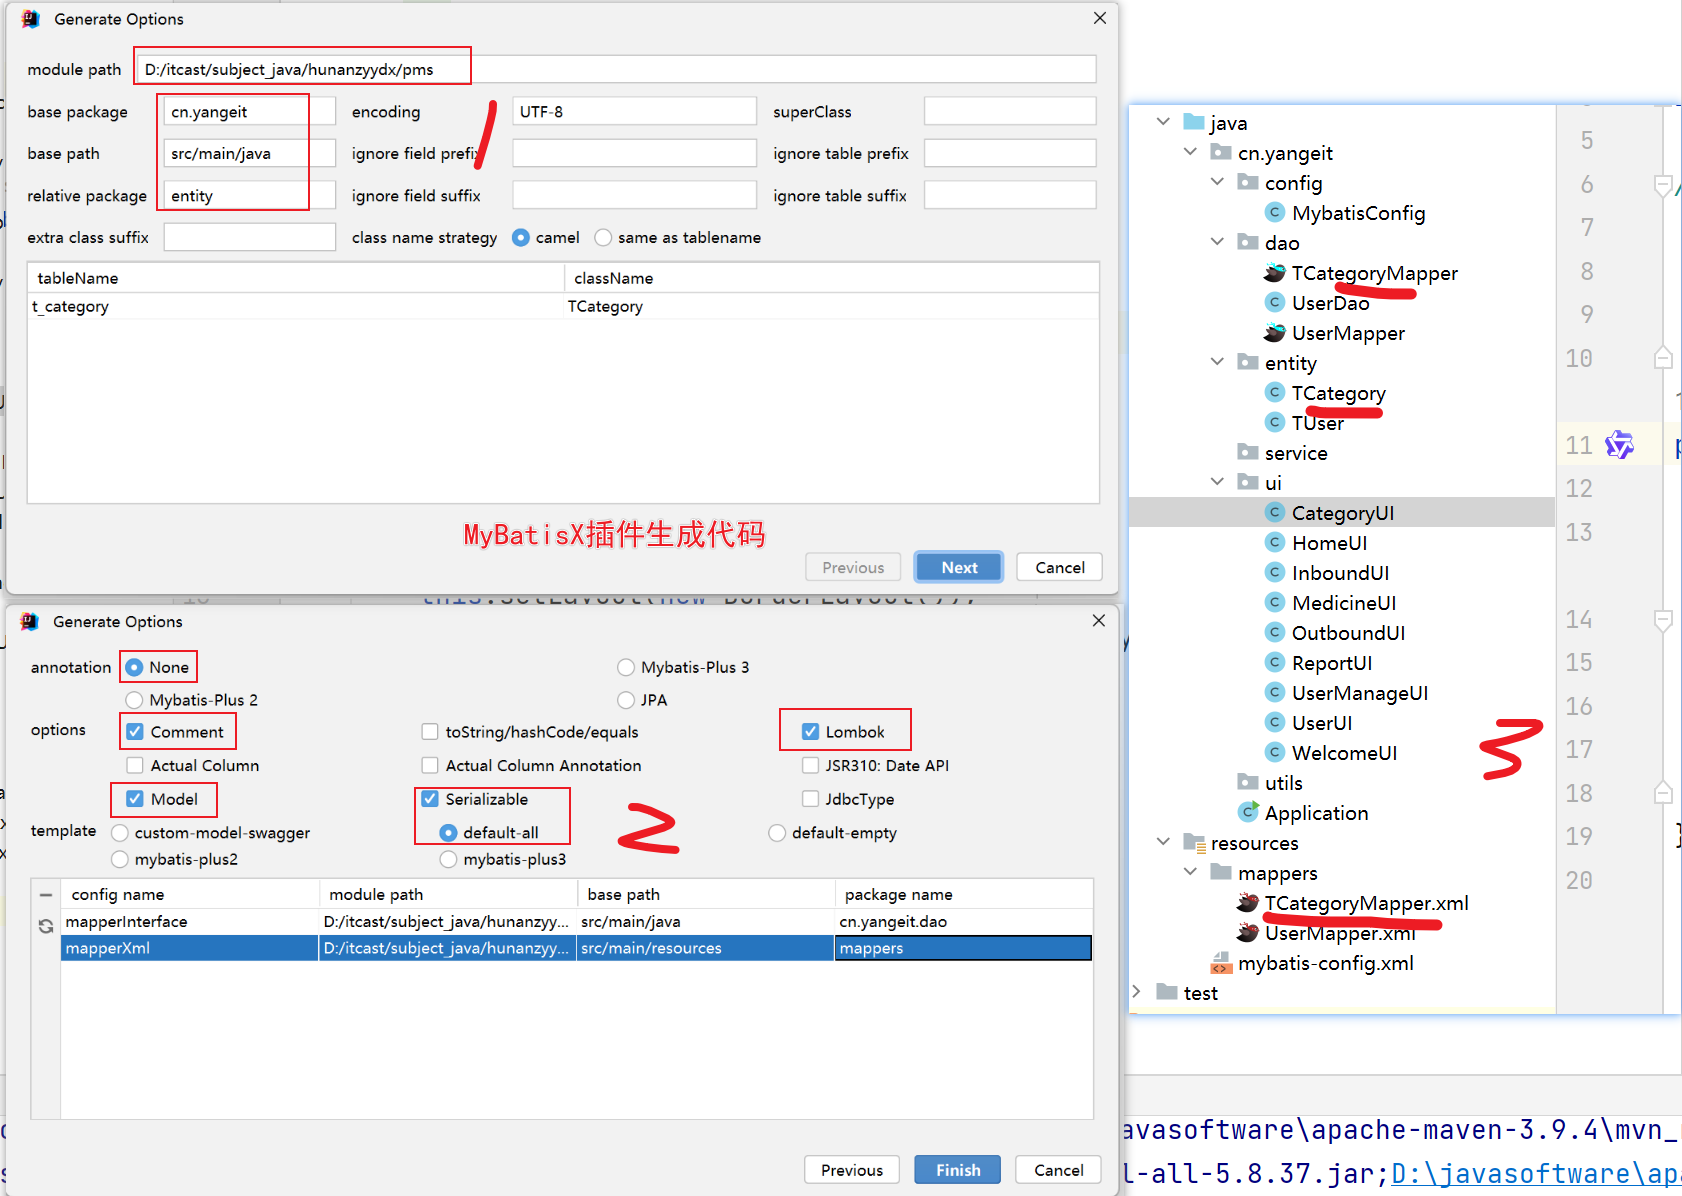
Task: Click the Next button
Action: [x=958, y=567]
